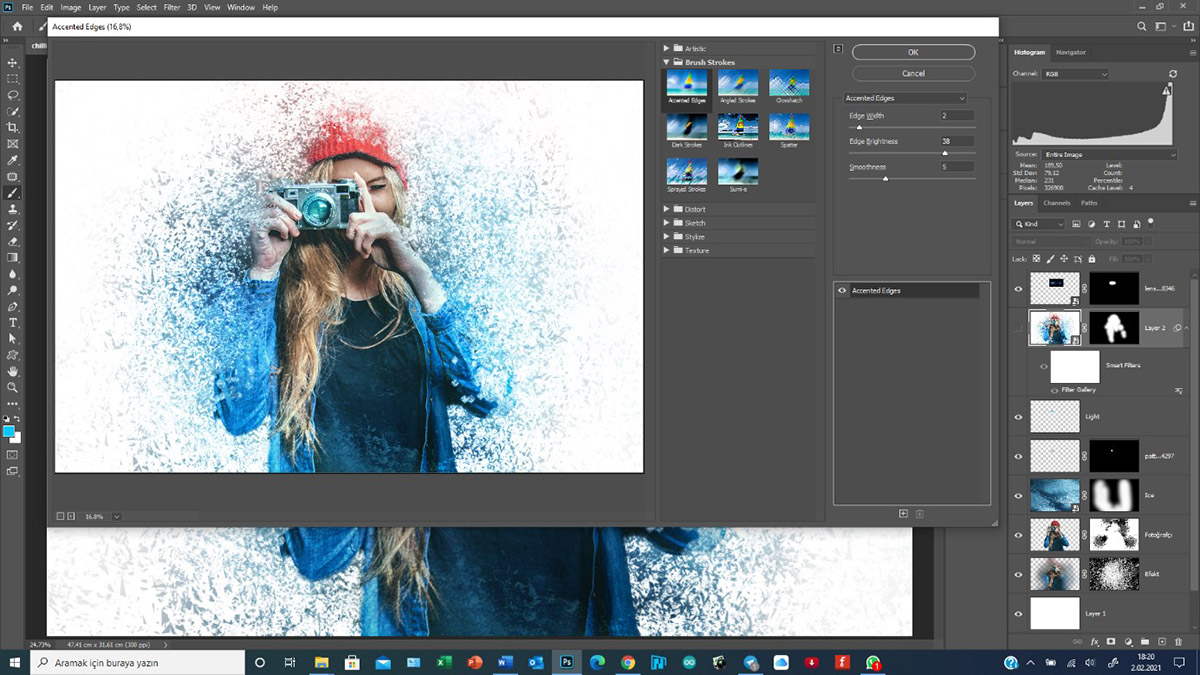Open the Filter menu
Screen dimensions: 1200x675
click(174, 7)
